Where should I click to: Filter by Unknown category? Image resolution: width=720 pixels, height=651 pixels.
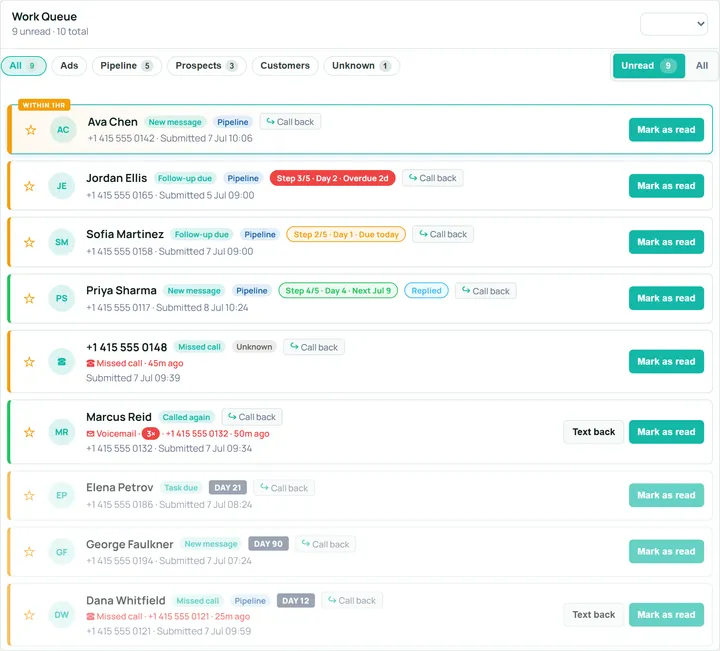(x=361, y=66)
